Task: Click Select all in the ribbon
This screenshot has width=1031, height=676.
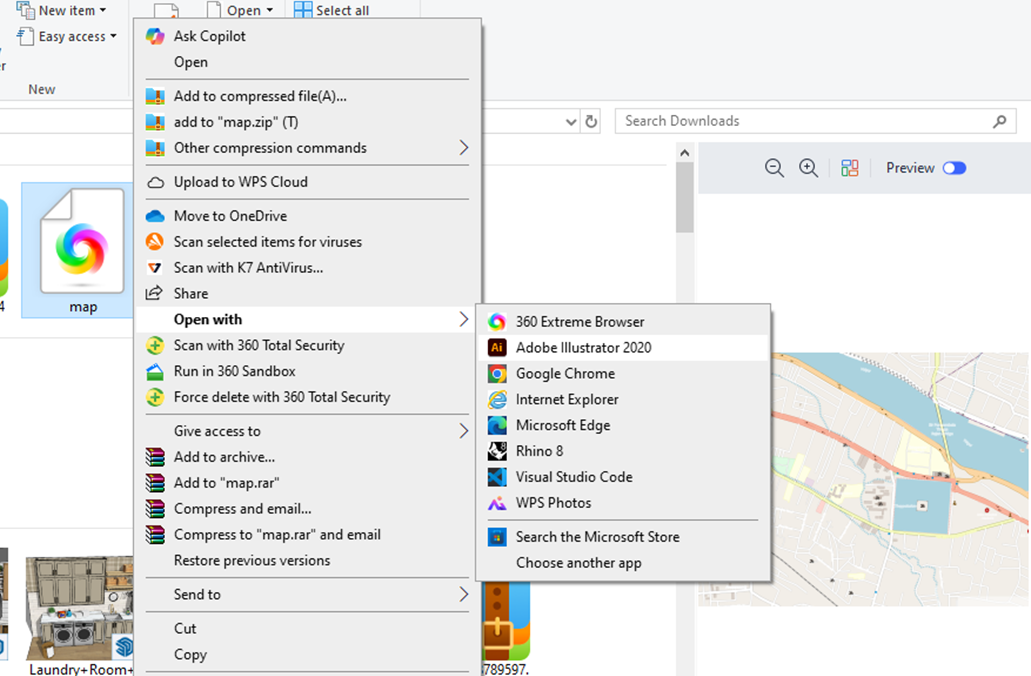Action: [331, 11]
